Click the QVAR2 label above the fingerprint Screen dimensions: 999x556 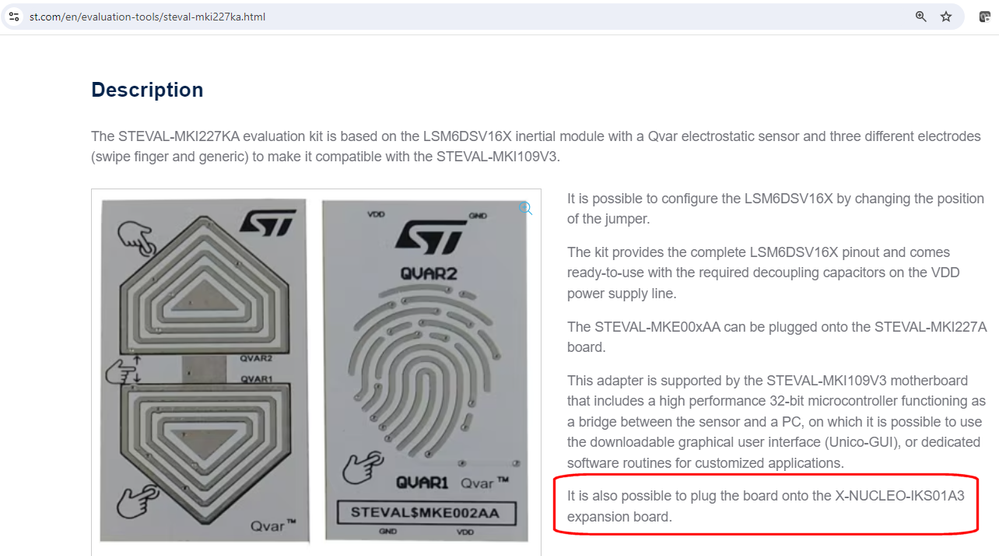(429, 274)
